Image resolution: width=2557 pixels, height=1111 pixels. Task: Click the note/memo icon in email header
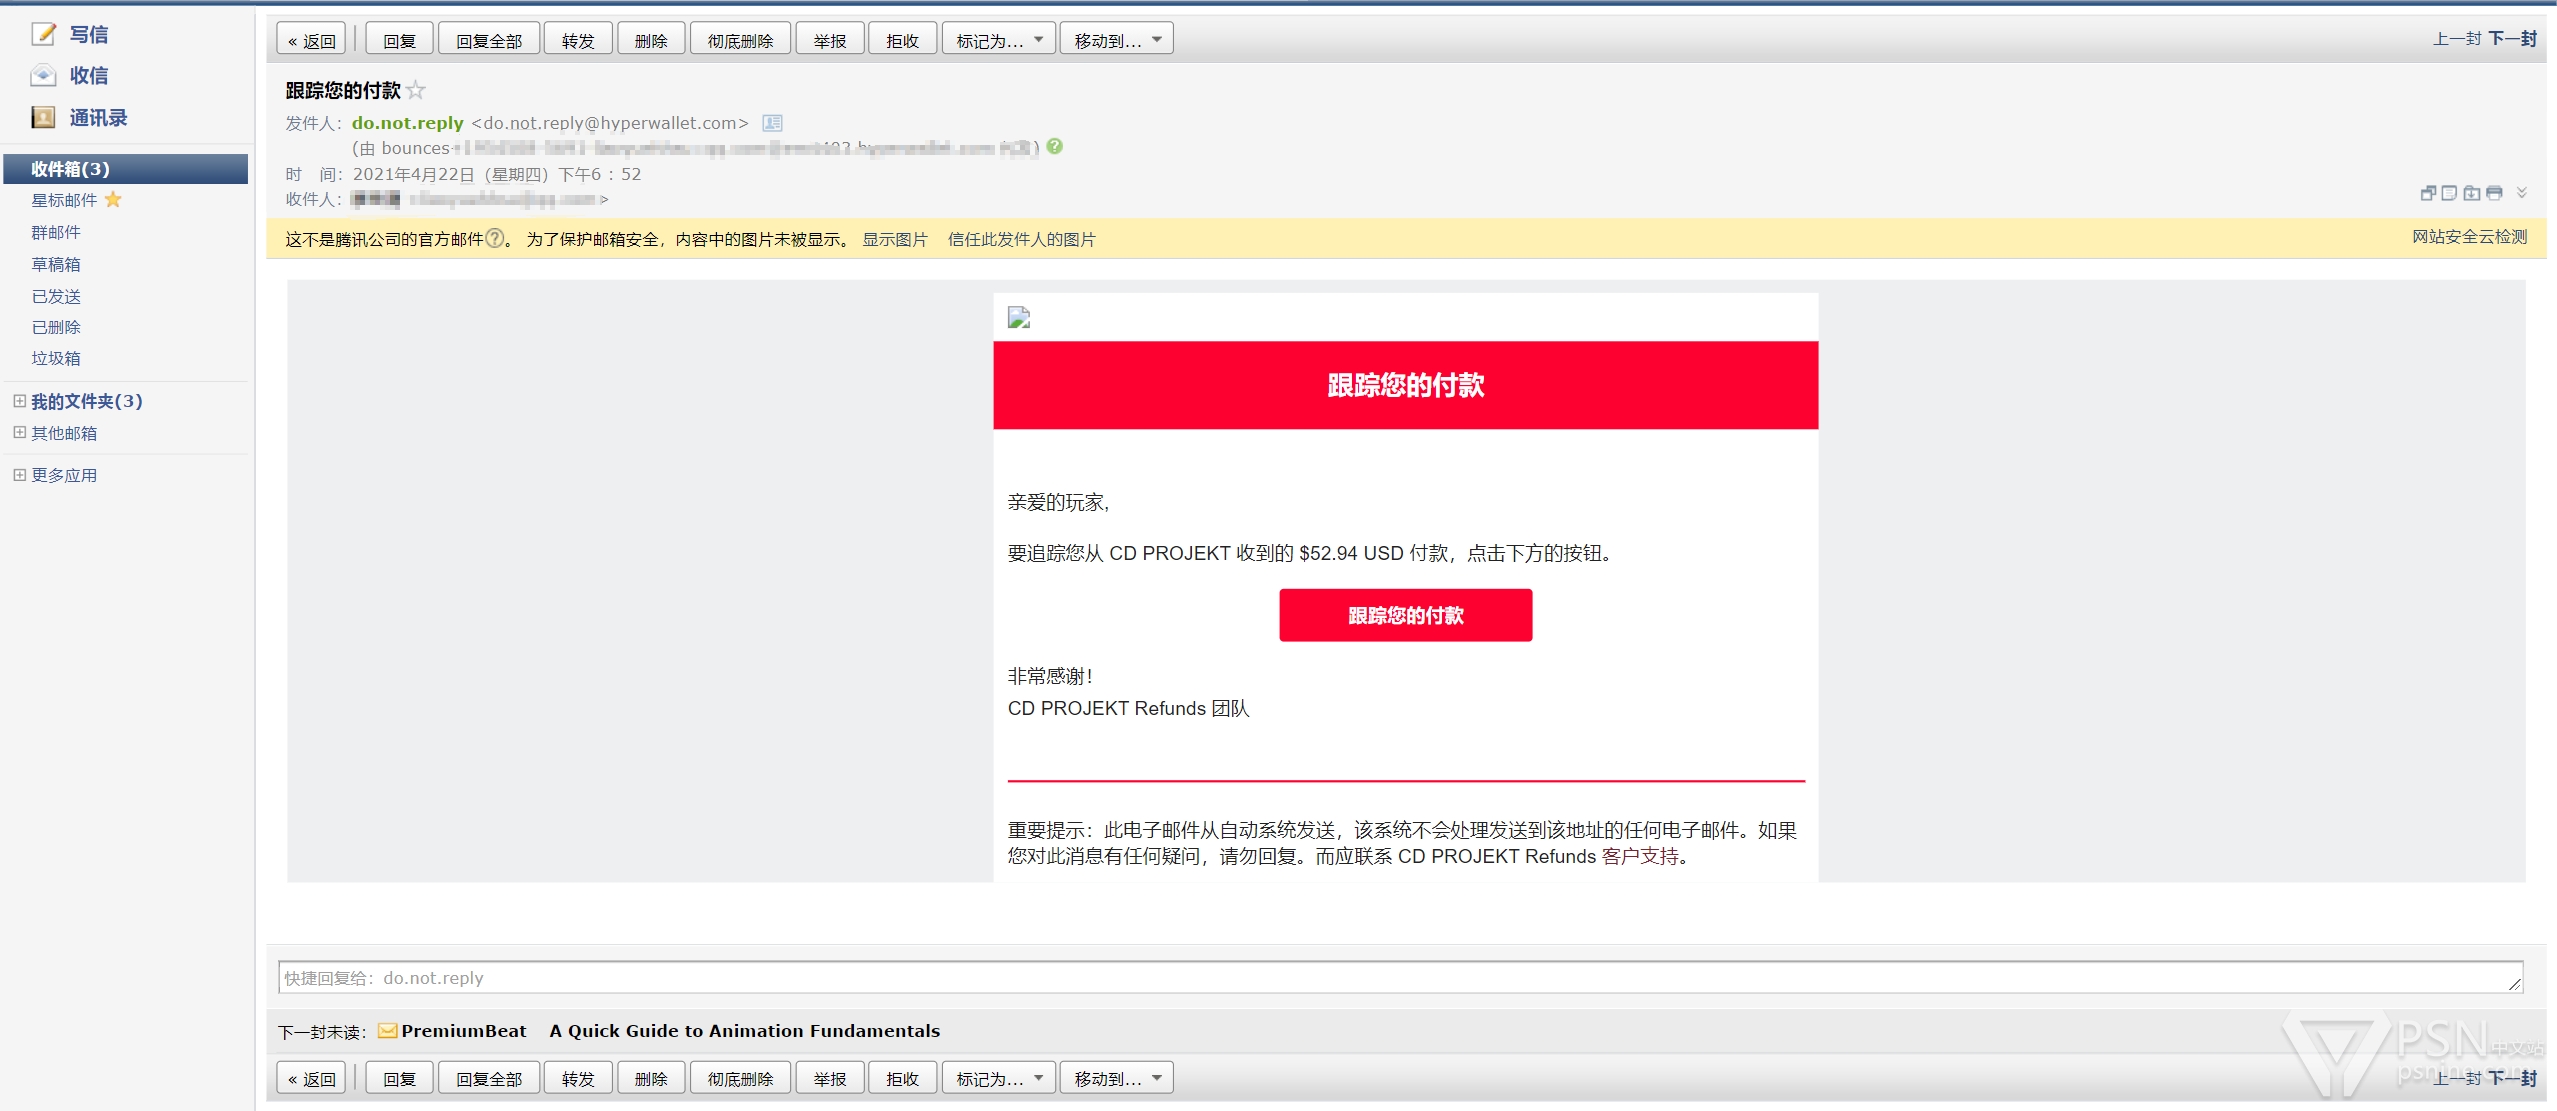point(2449,193)
